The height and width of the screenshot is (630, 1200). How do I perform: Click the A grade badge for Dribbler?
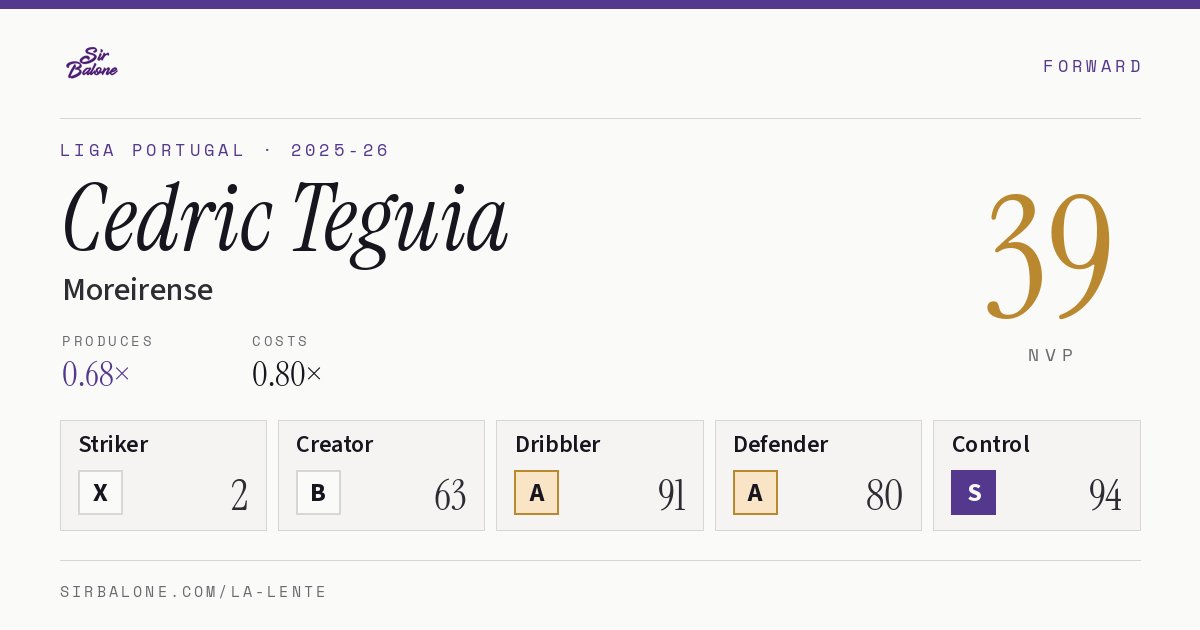pyautogui.click(x=537, y=493)
